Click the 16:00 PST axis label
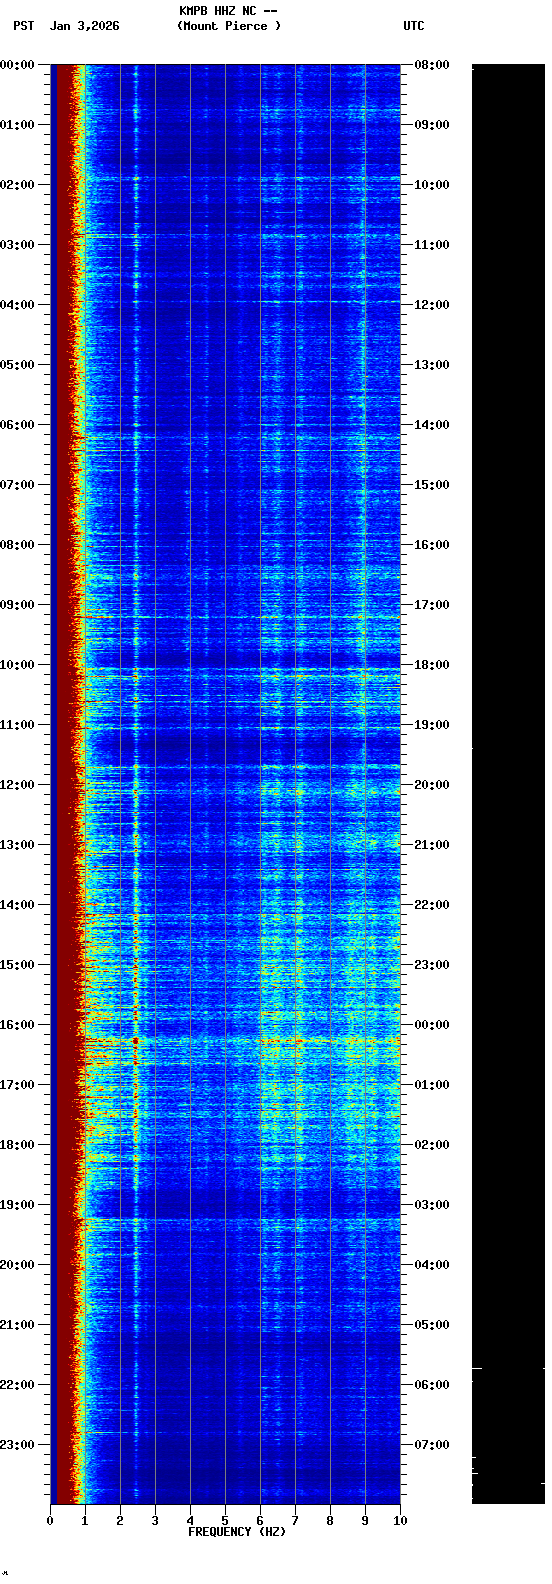This screenshot has height=1584, width=552. pos(18,1025)
